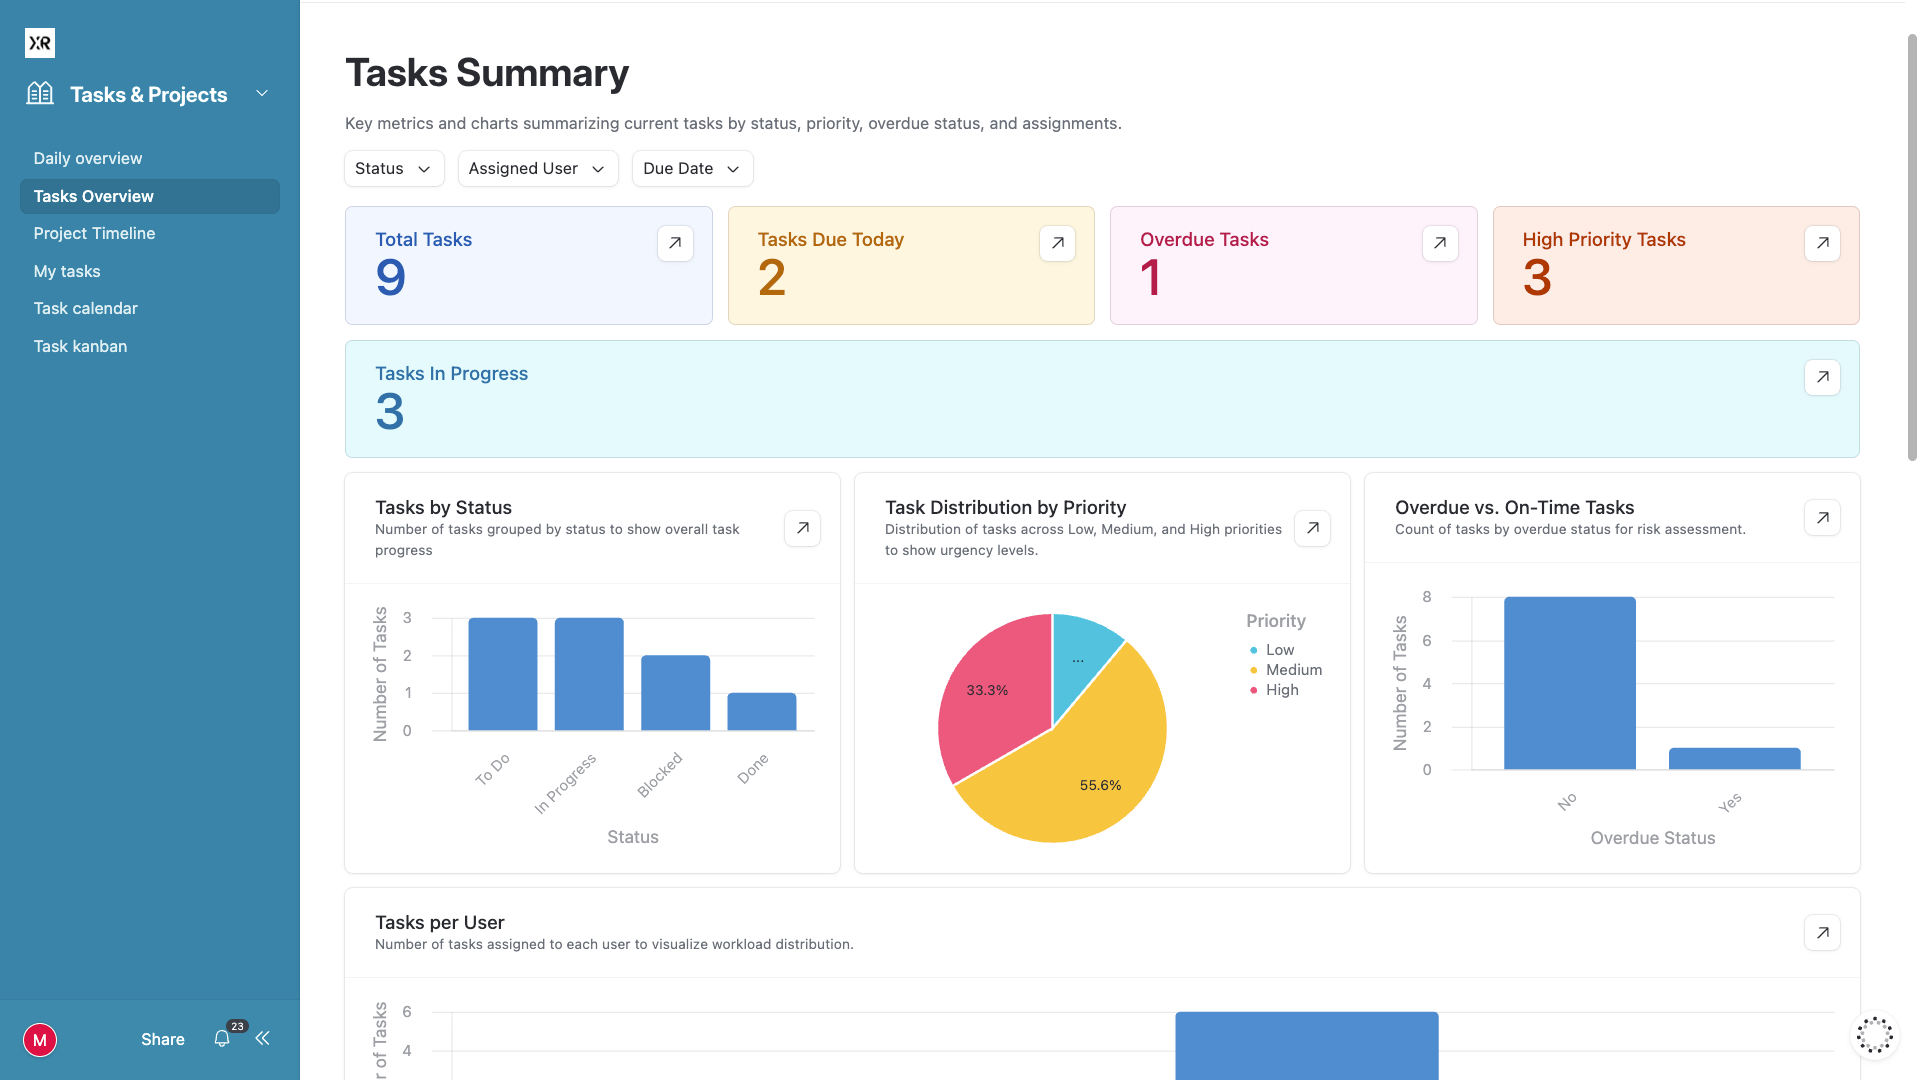Expand the Total Tasks card via arrow icon
This screenshot has height=1080, width=1920.
(x=675, y=243)
